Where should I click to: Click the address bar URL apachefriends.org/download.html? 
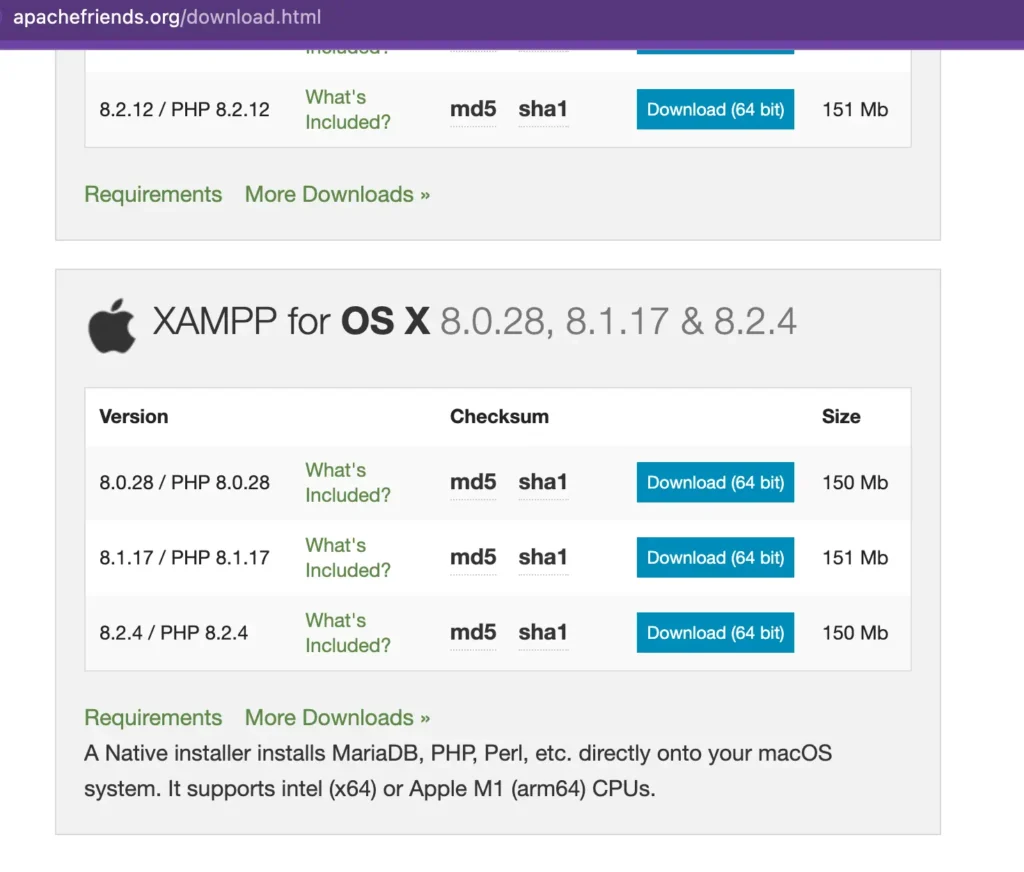click(167, 17)
